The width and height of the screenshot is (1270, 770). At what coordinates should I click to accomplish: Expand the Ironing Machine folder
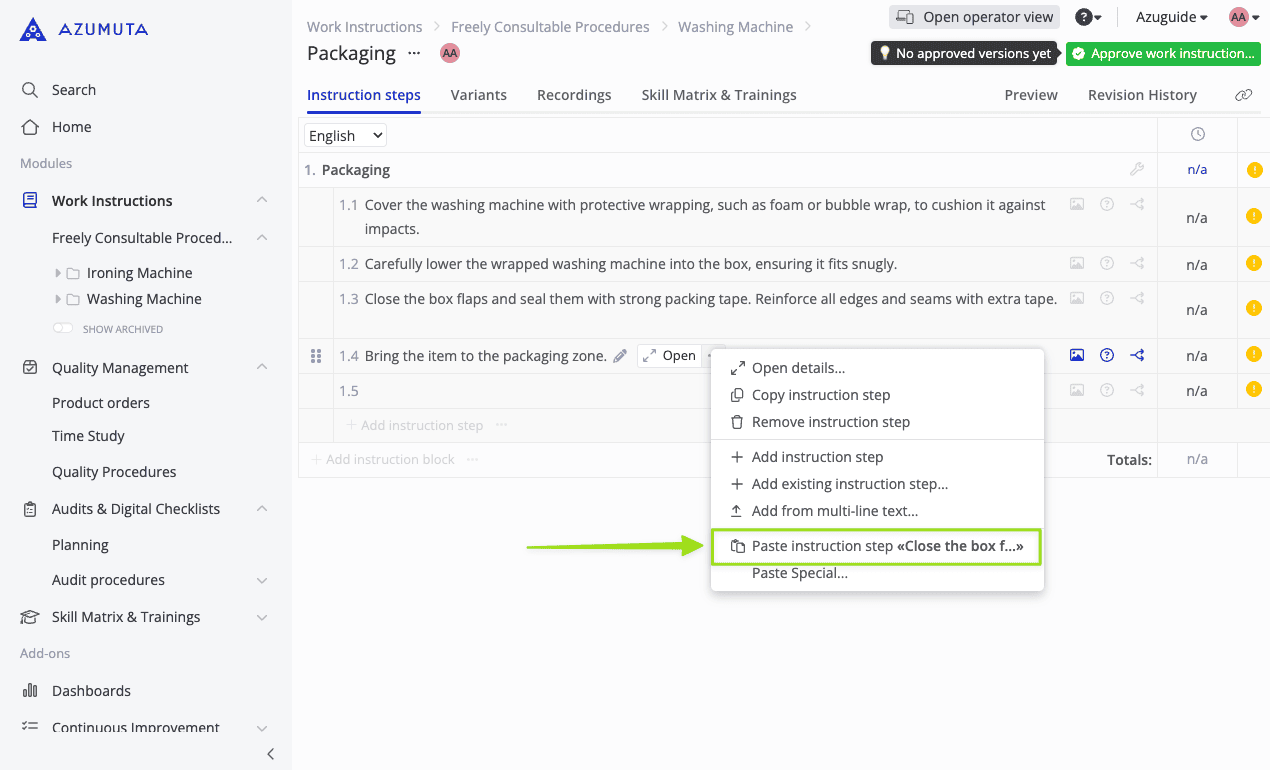click(x=58, y=273)
